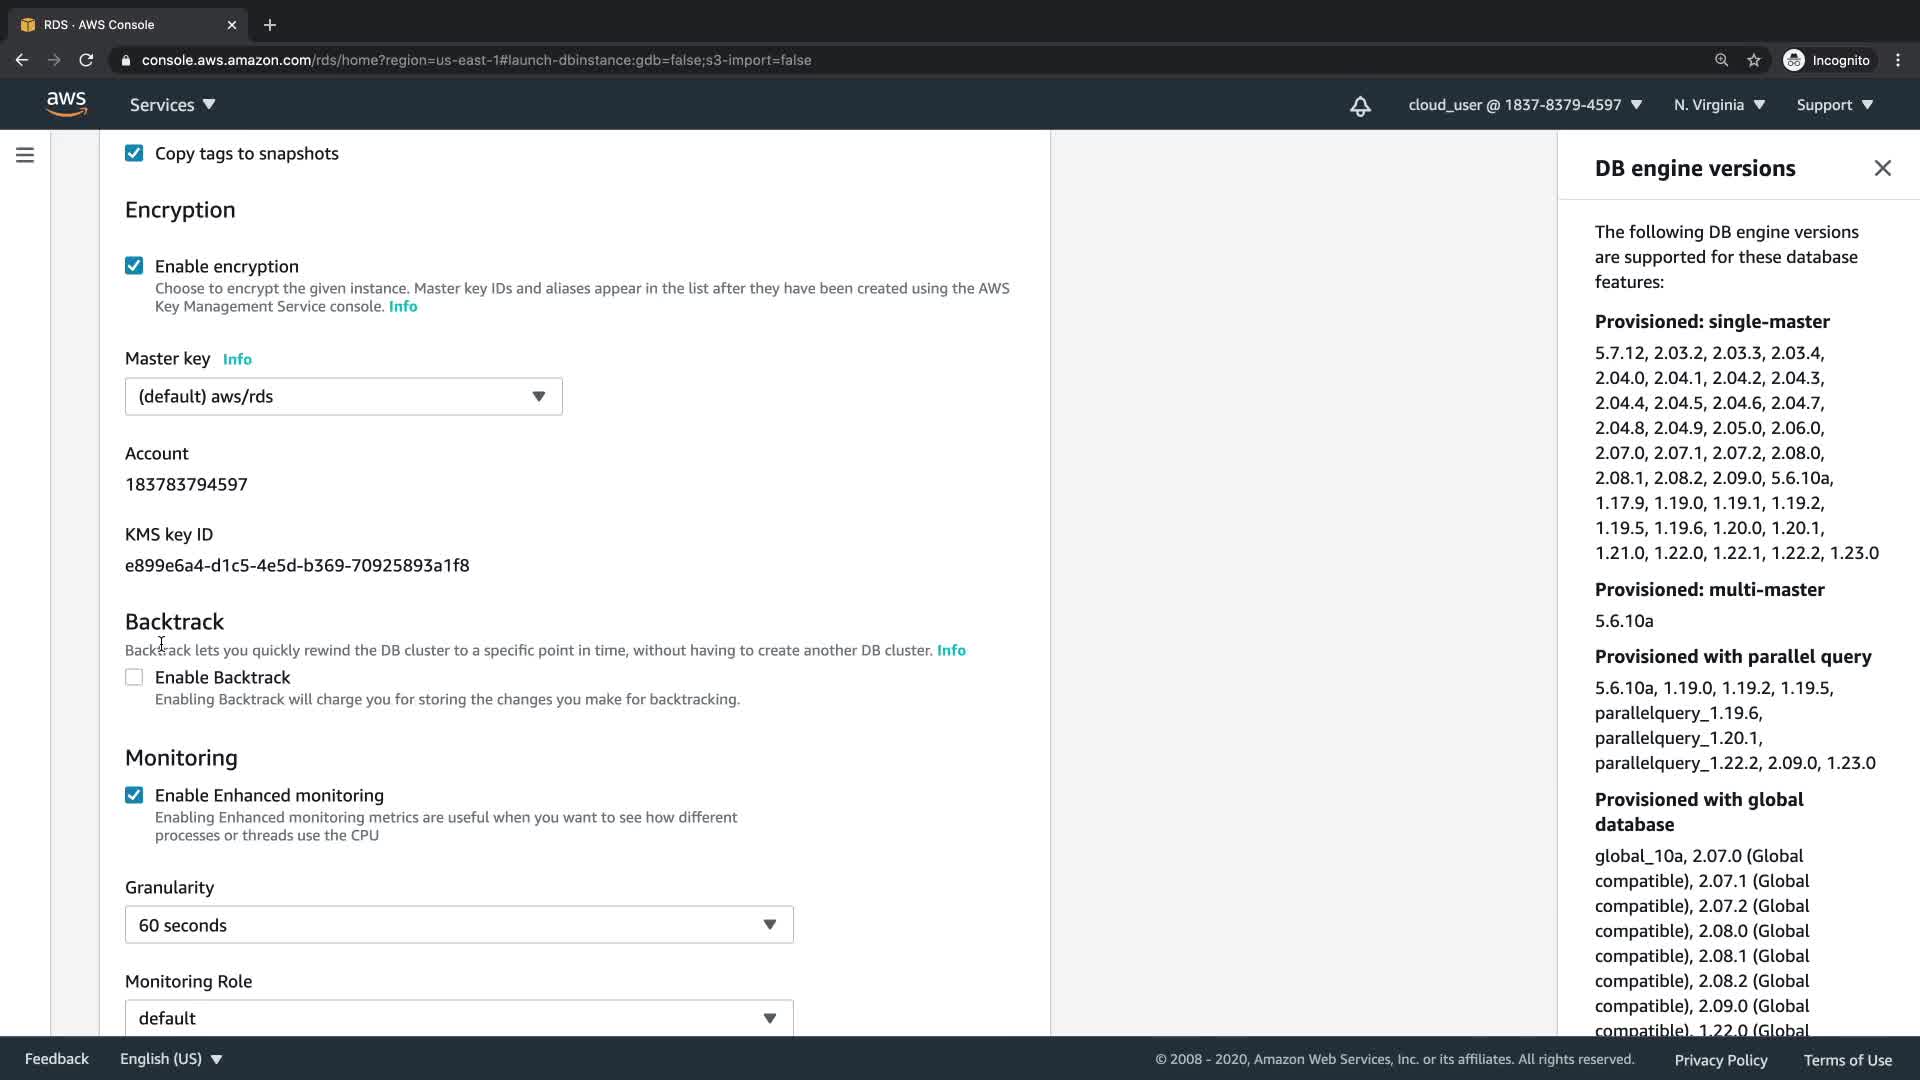
Task: Click the browser zoom magnifier icon
Action: [x=1721, y=60]
